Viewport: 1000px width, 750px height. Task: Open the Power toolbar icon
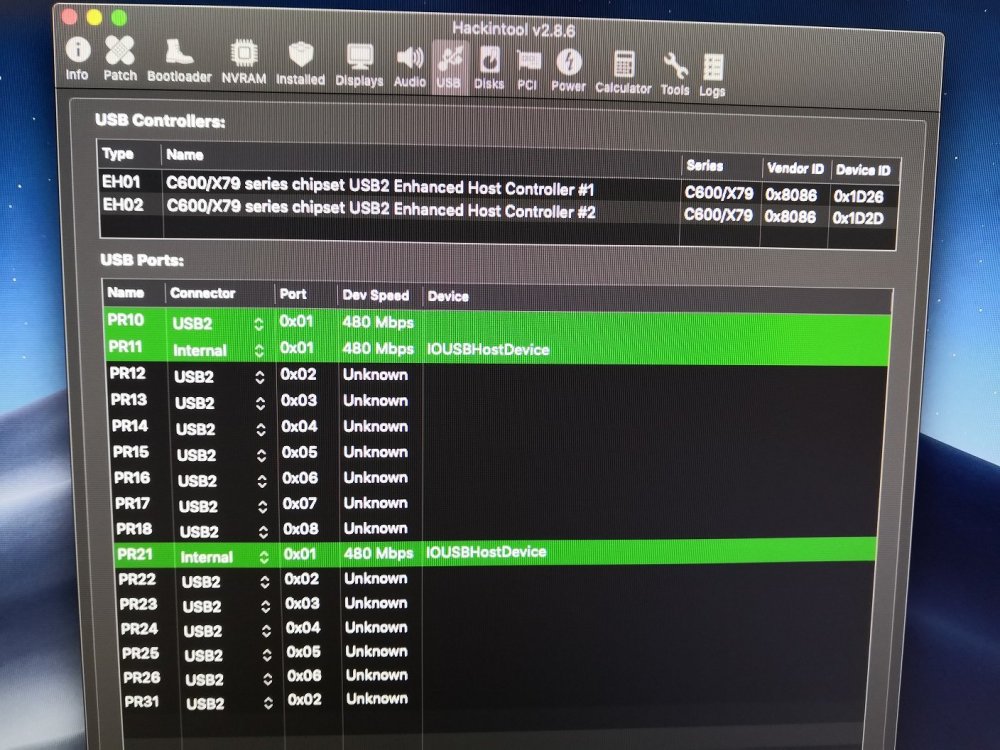(x=568, y=71)
